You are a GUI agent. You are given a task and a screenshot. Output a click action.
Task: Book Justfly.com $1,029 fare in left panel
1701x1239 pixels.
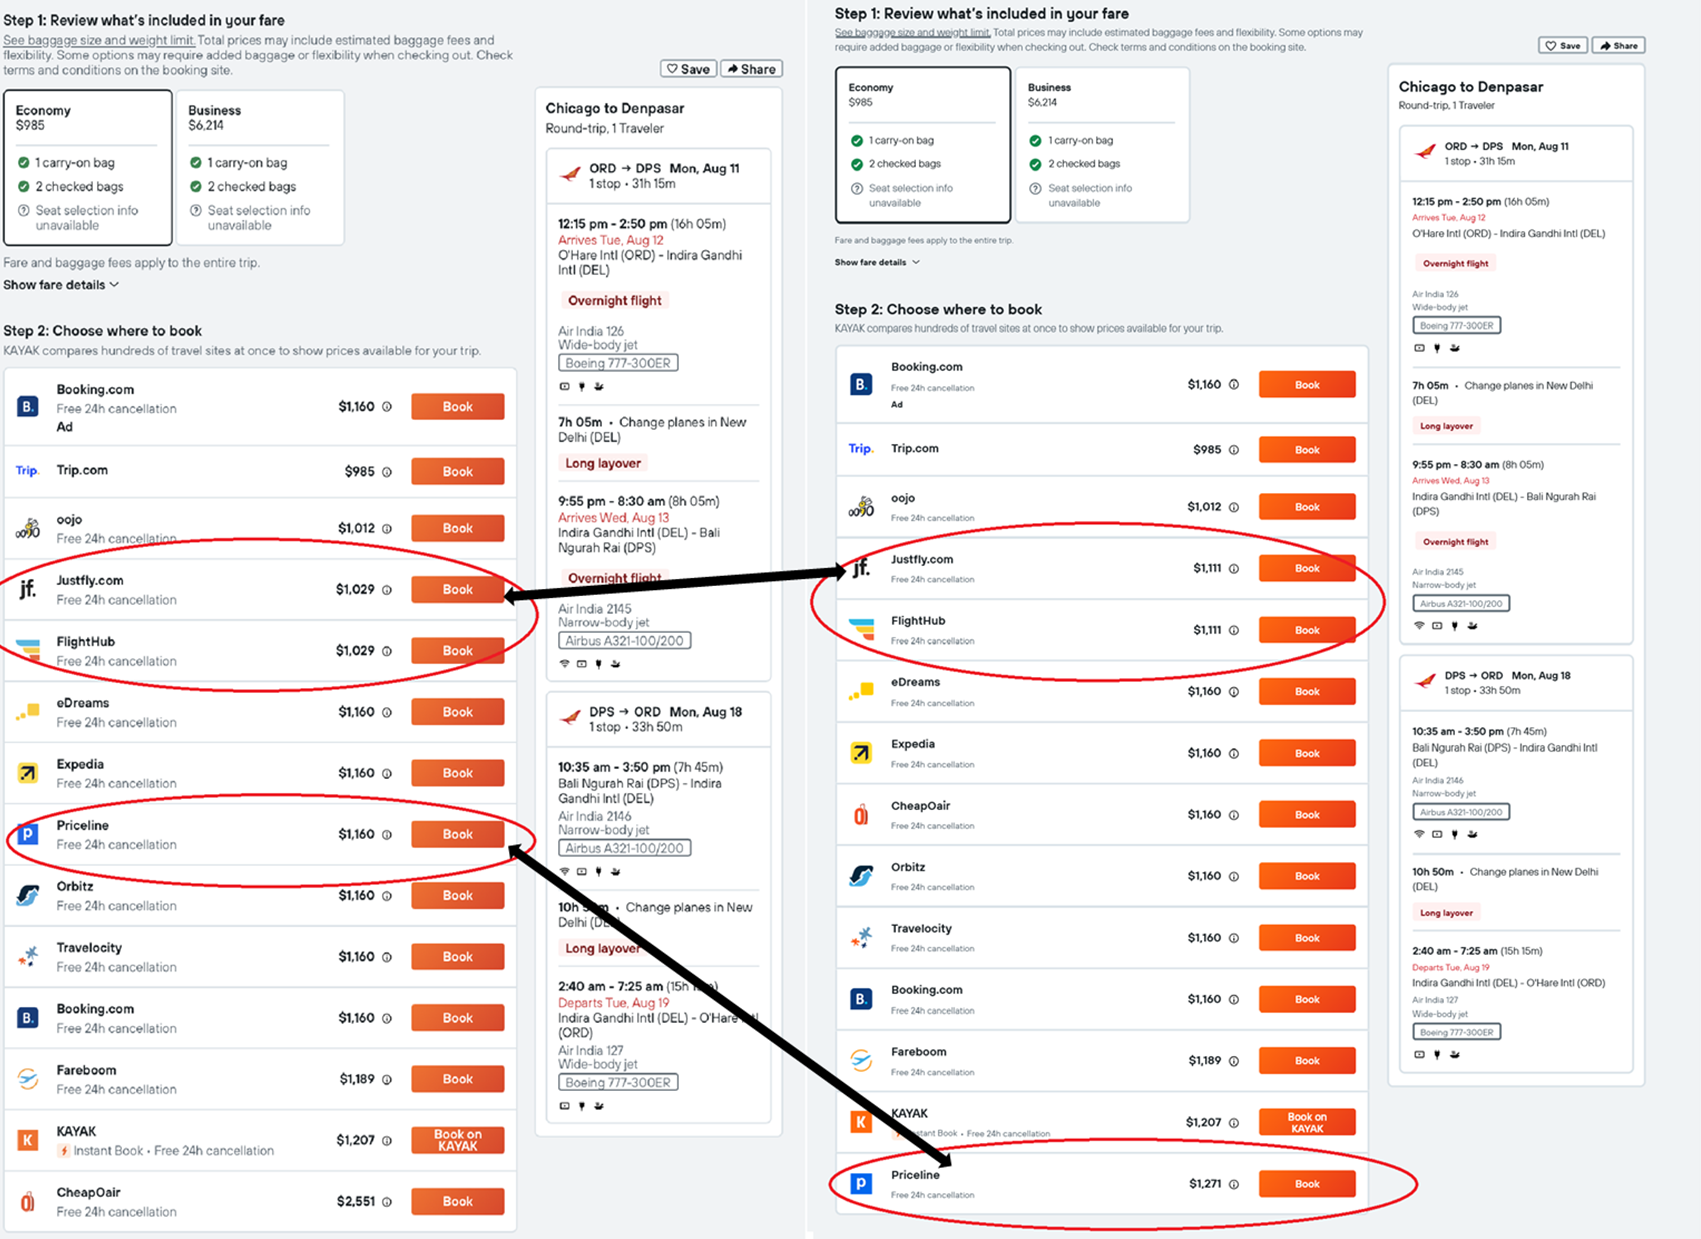click(458, 589)
